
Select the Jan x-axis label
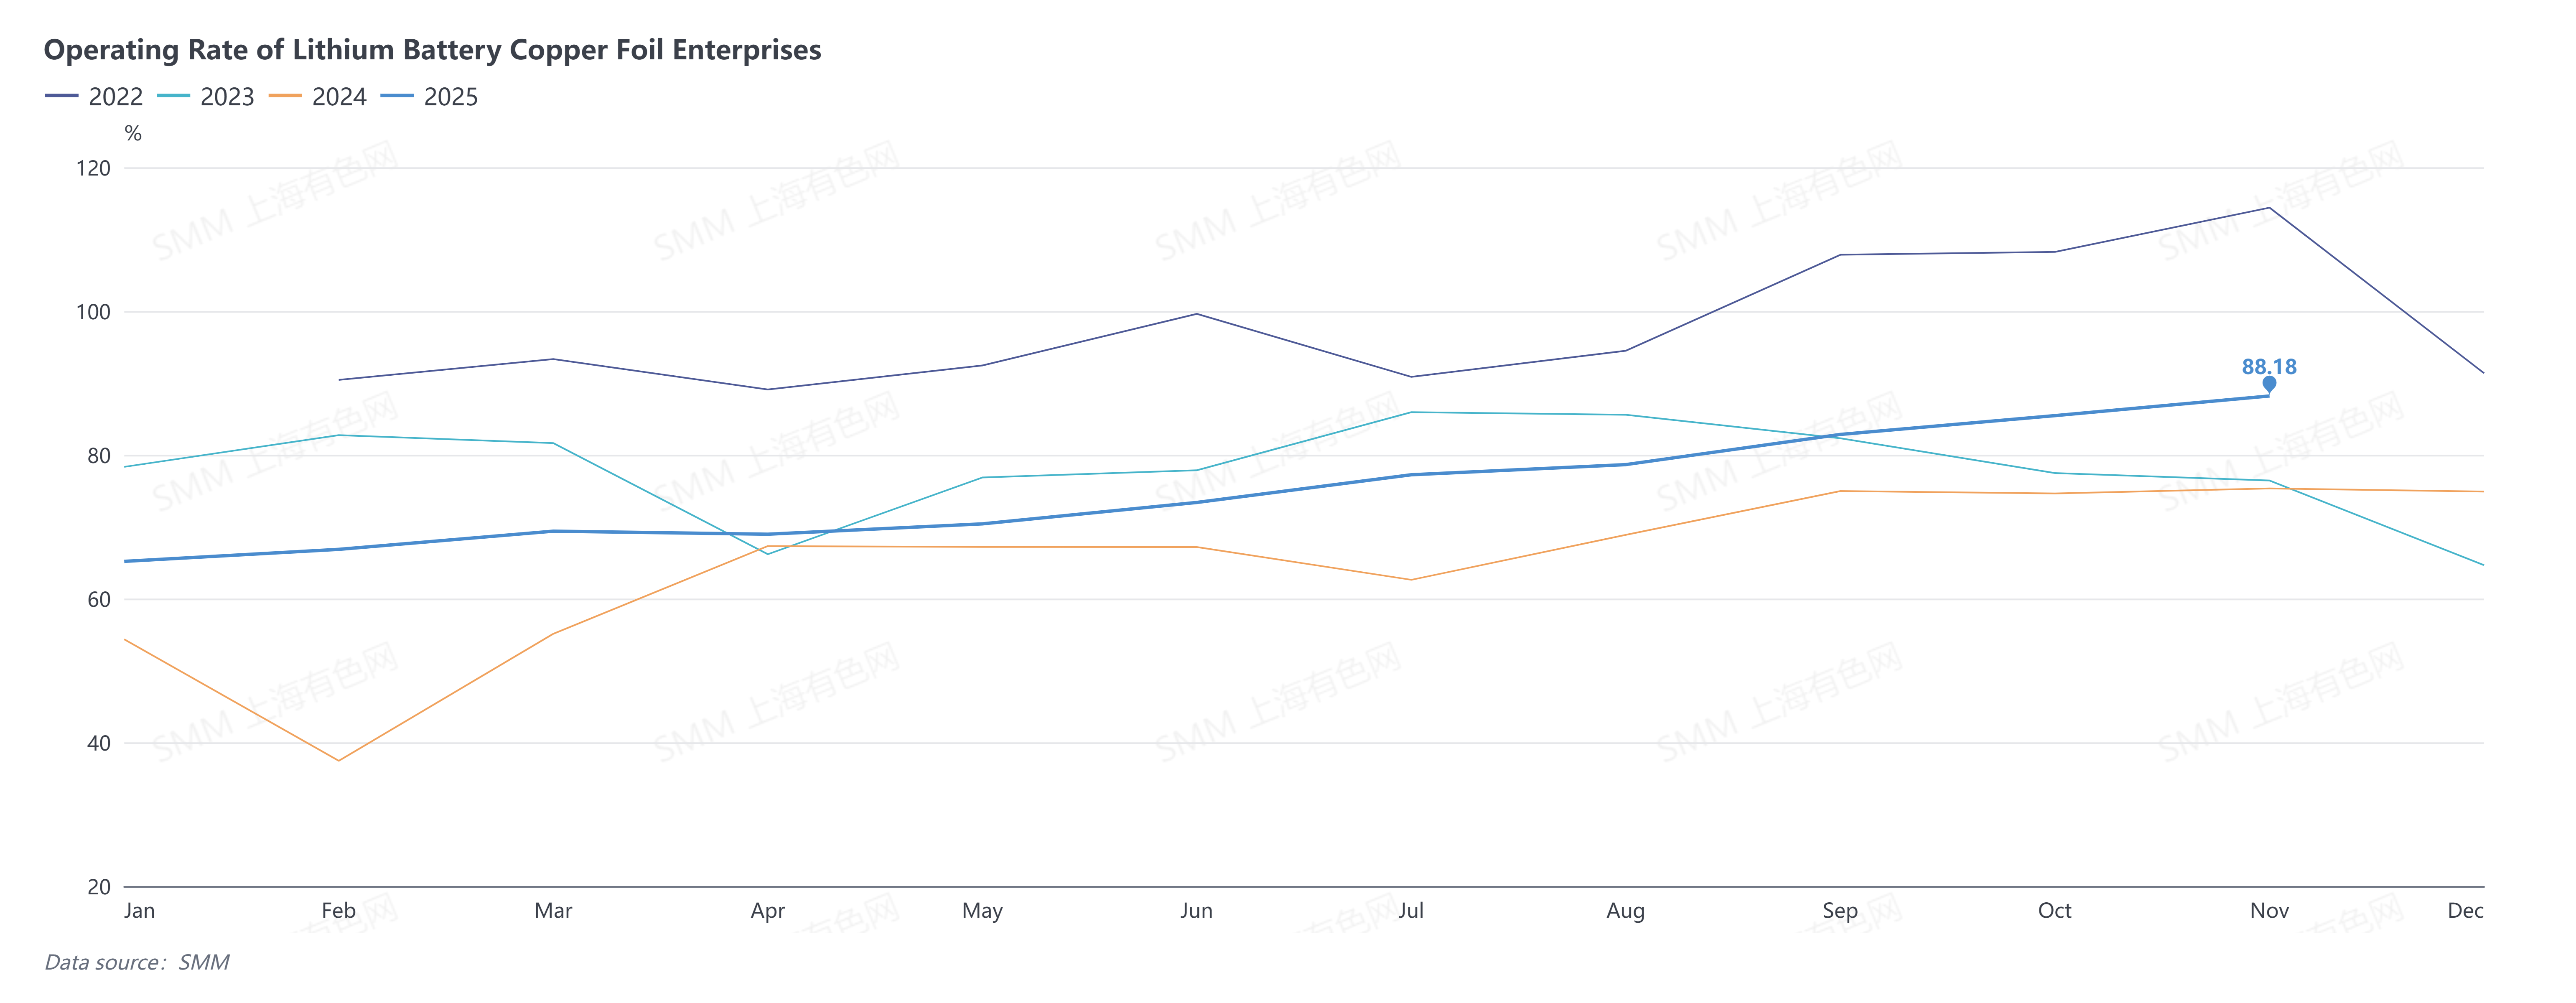pos(139,910)
